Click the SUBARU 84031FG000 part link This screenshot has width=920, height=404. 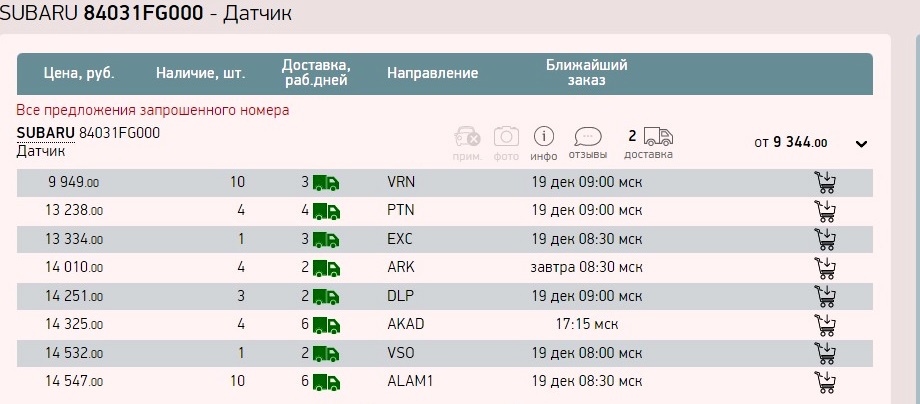(88, 133)
